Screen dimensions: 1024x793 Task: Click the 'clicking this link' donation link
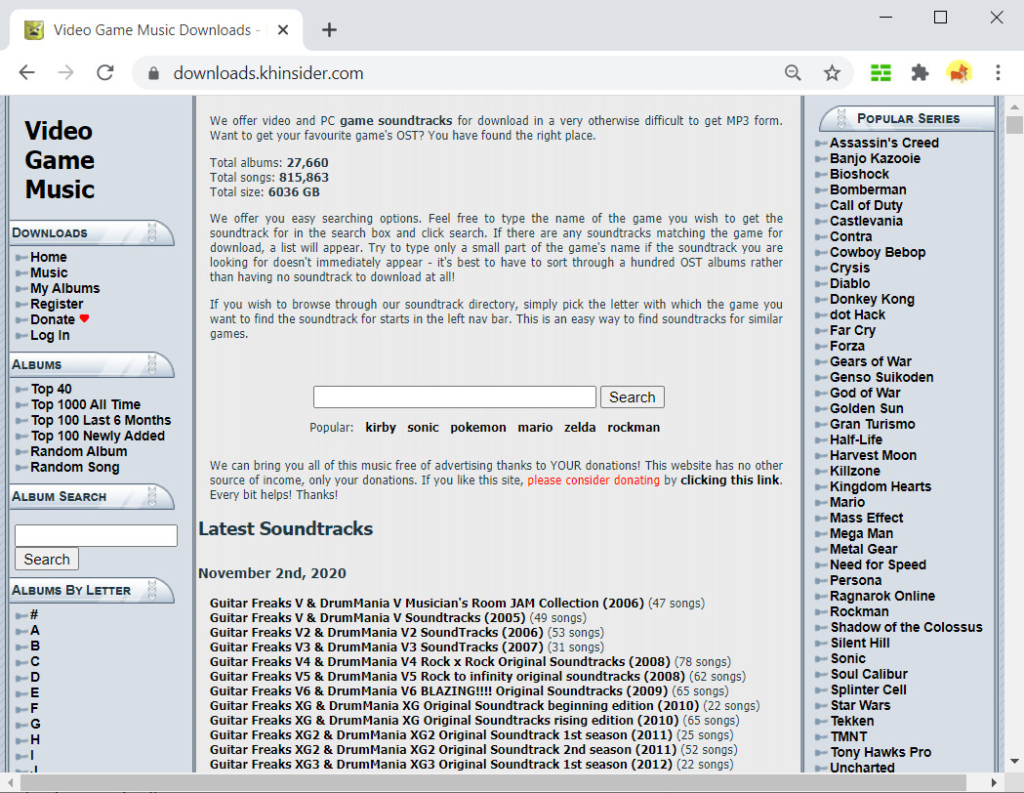tap(730, 480)
